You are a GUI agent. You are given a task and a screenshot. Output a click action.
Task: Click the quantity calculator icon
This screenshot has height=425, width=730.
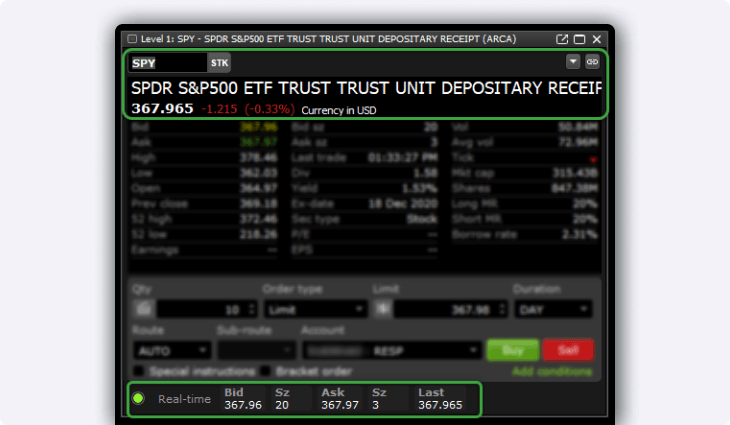144,309
